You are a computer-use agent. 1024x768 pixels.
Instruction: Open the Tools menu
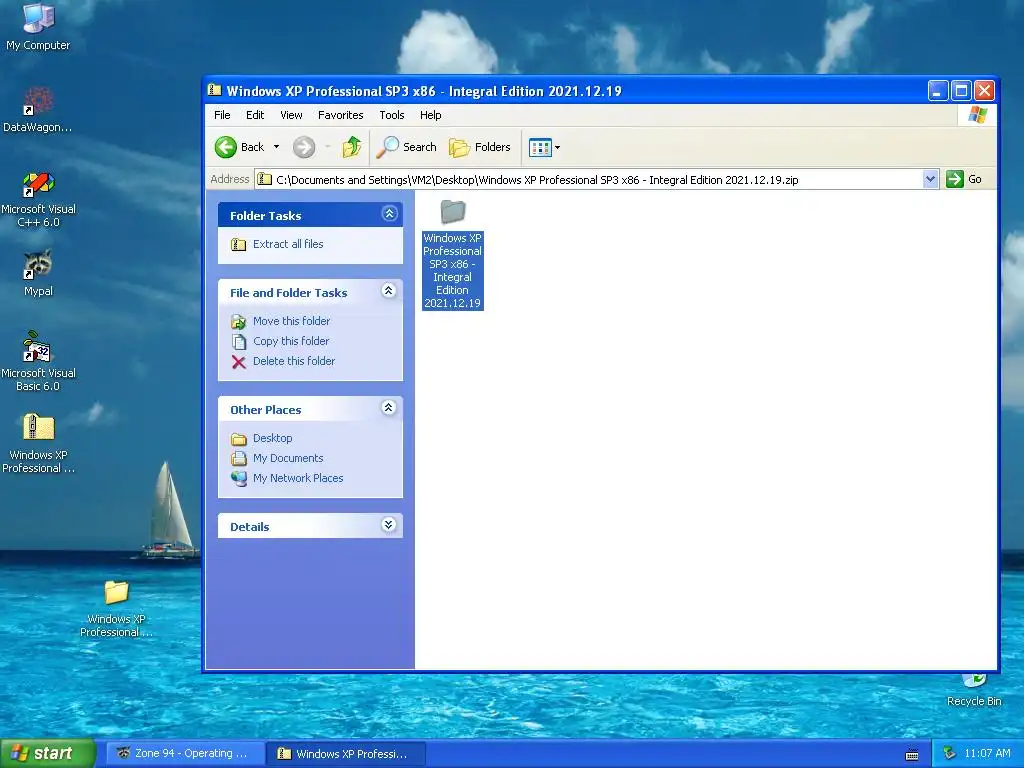click(x=392, y=115)
